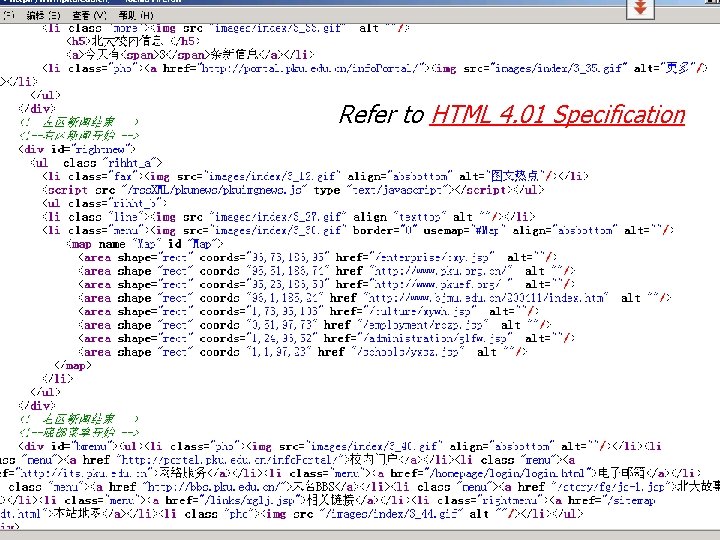Click area line with www.pku.org.cn href
The image size is (720, 540).
326,271
